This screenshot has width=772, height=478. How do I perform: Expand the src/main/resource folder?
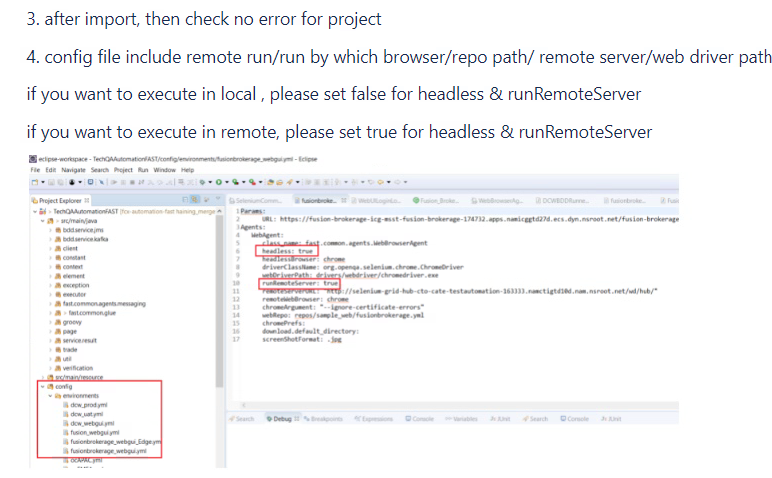[x=43, y=377]
